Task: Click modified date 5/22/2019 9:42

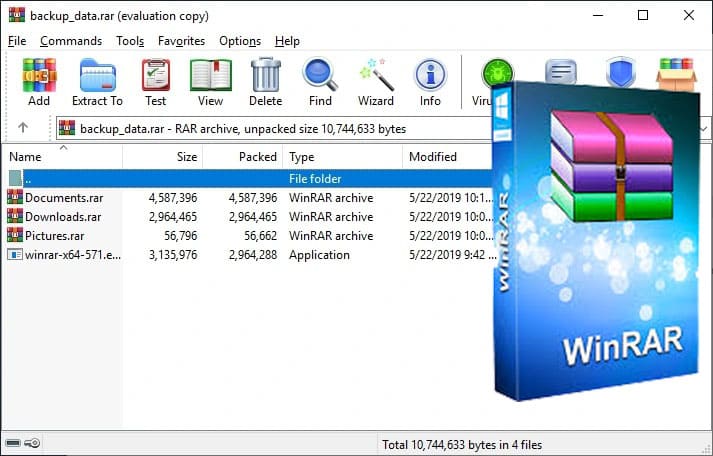Action: pyautogui.click(x=452, y=255)
